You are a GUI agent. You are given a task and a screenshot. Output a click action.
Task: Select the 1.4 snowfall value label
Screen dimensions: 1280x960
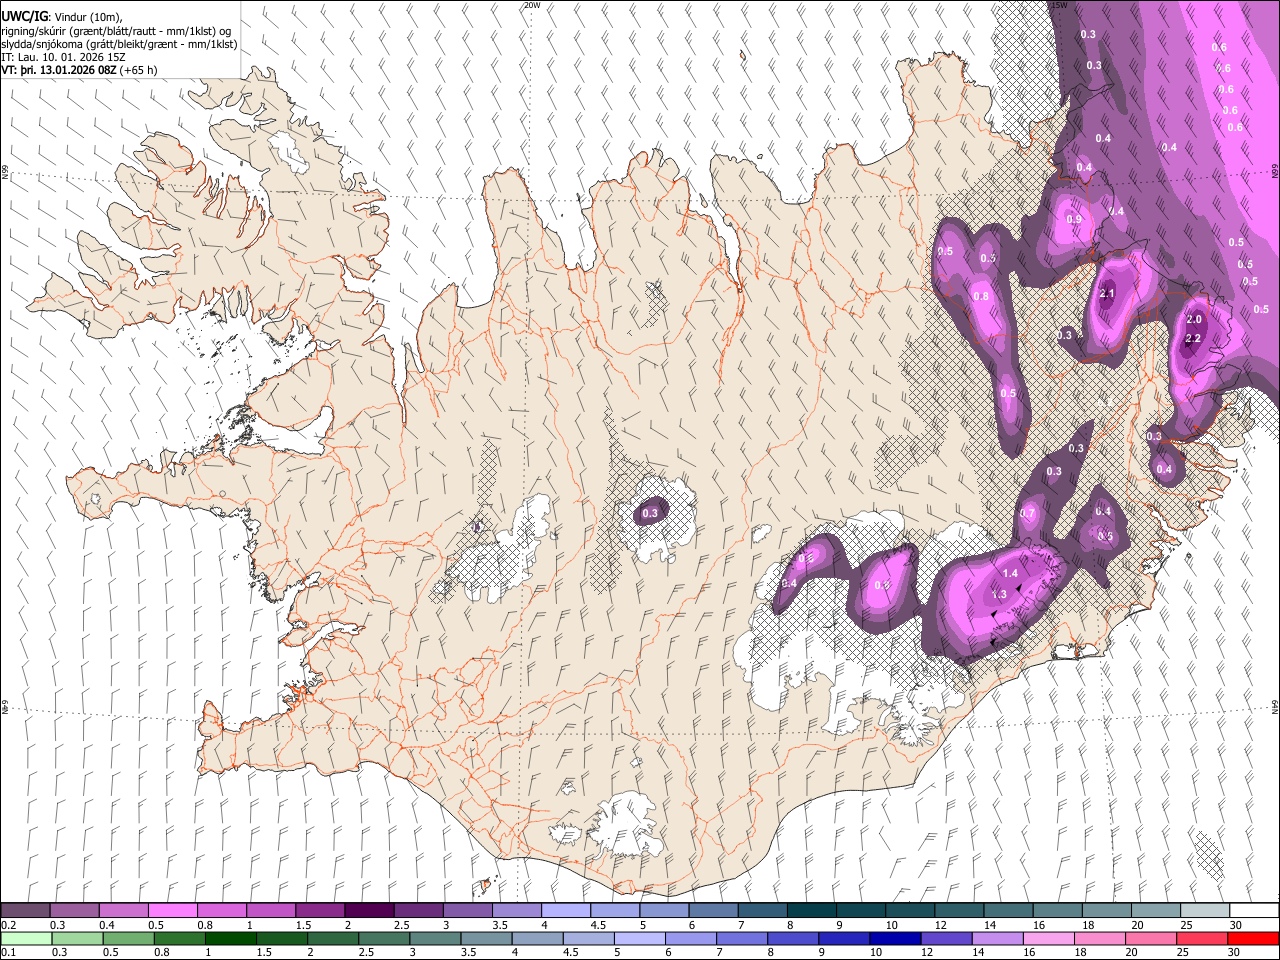click(1010, 573)
